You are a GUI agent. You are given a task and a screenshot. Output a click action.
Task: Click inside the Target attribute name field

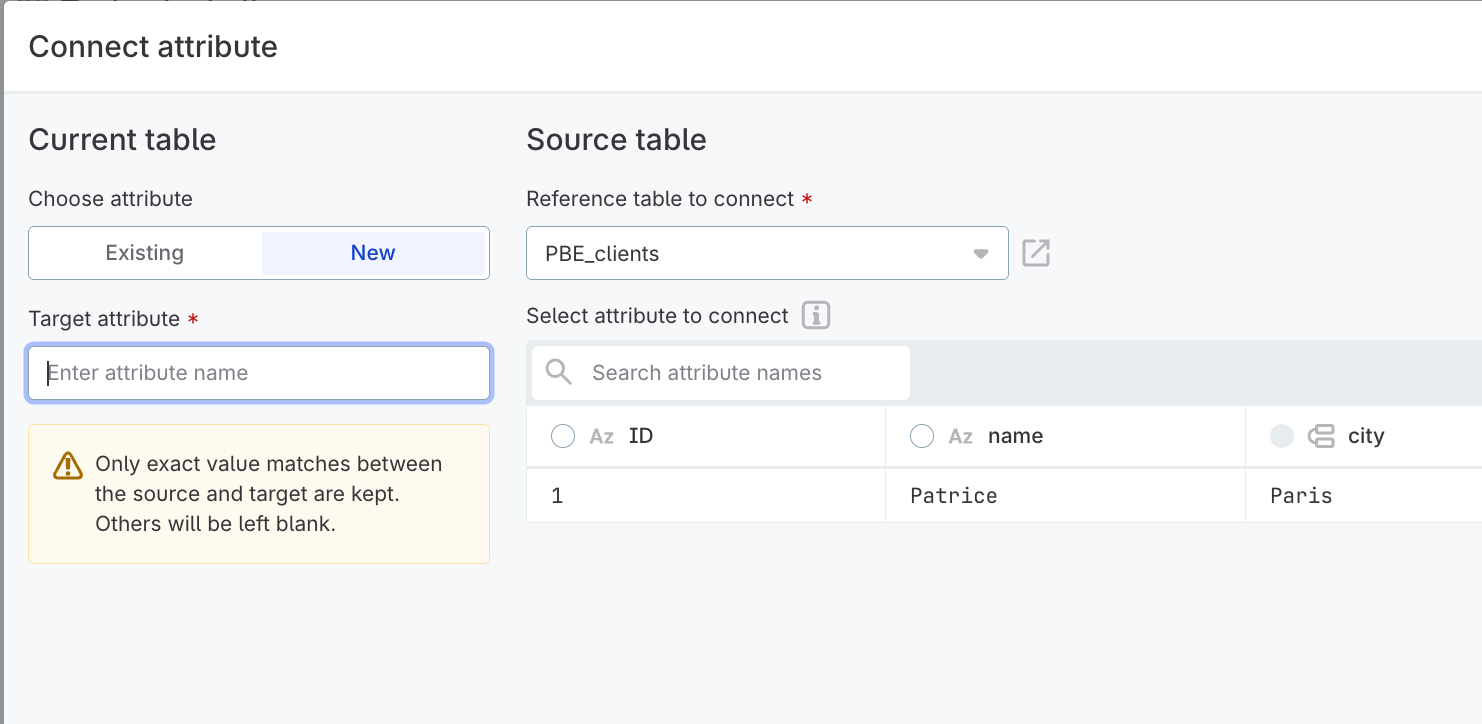258,373
